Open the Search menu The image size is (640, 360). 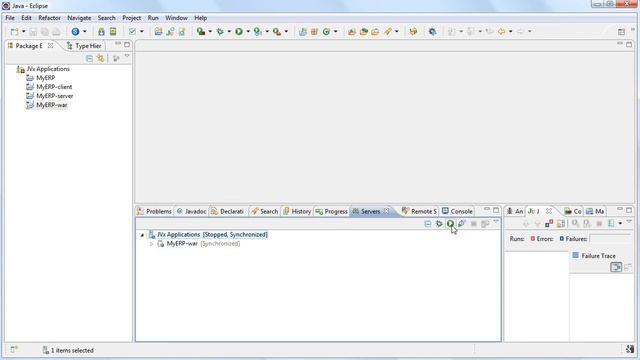click(107, 18)
